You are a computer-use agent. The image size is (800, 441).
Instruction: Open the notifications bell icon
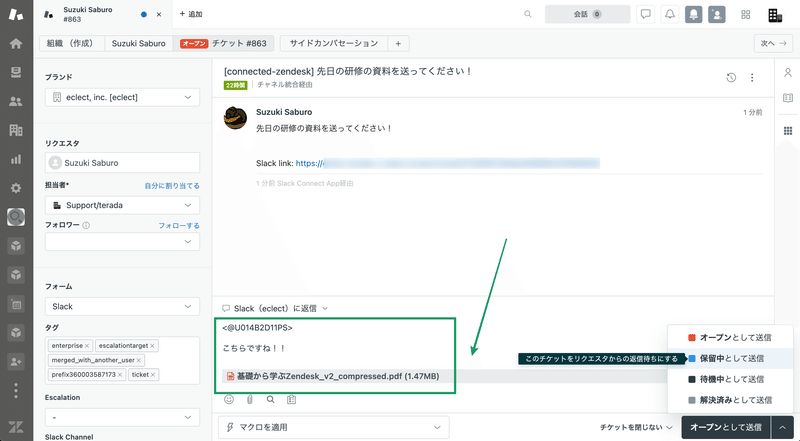[x=670, y=14]
